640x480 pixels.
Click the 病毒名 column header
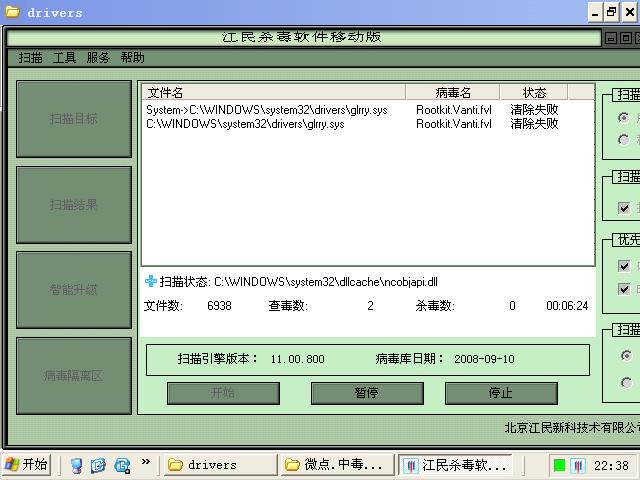click(x=453, y=92)
